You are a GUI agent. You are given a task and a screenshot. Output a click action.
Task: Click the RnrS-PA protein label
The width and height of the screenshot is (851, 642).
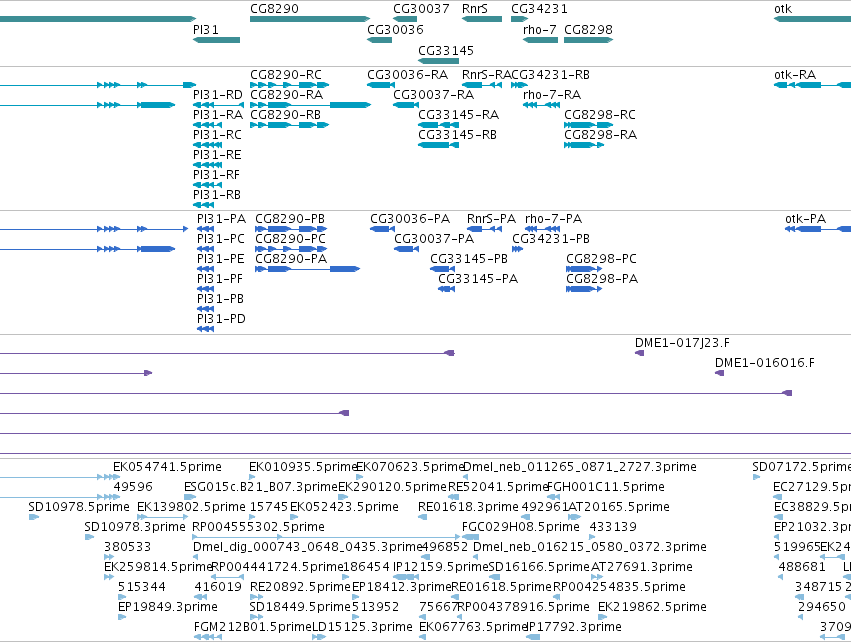click(x=491, y=219)
